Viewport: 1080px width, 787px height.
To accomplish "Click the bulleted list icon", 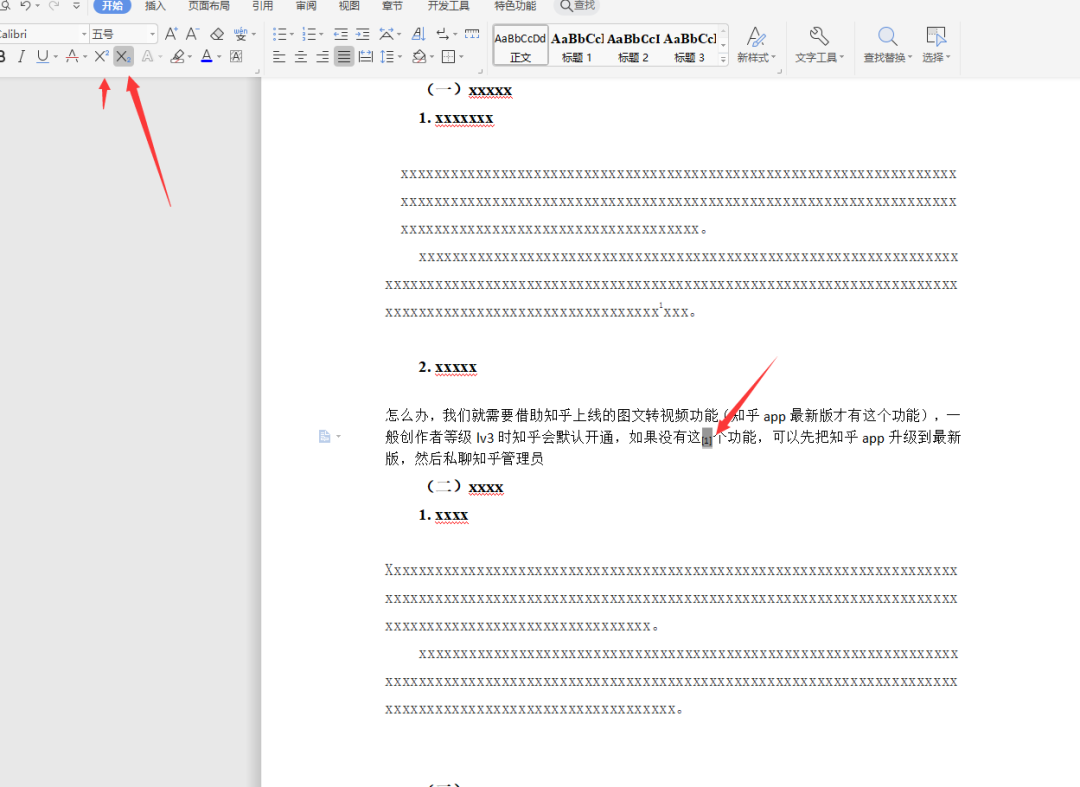I will pos(280,34).
